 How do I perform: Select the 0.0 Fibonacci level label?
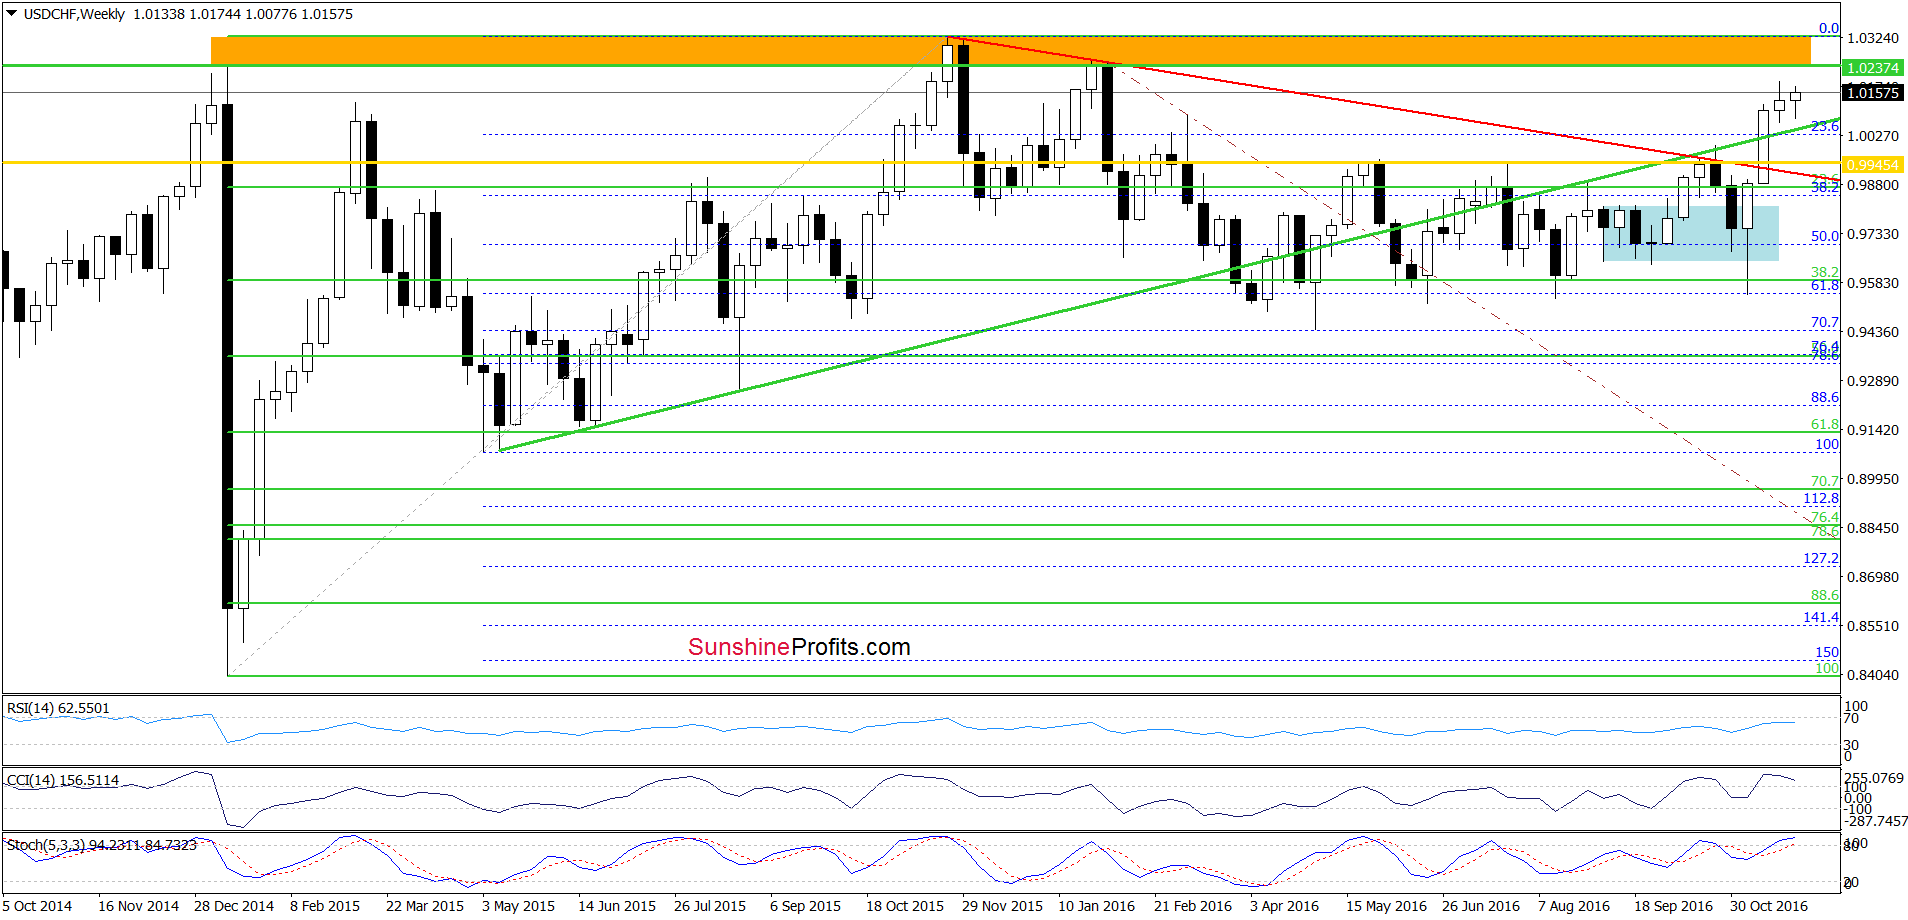tap(1828, 28)
